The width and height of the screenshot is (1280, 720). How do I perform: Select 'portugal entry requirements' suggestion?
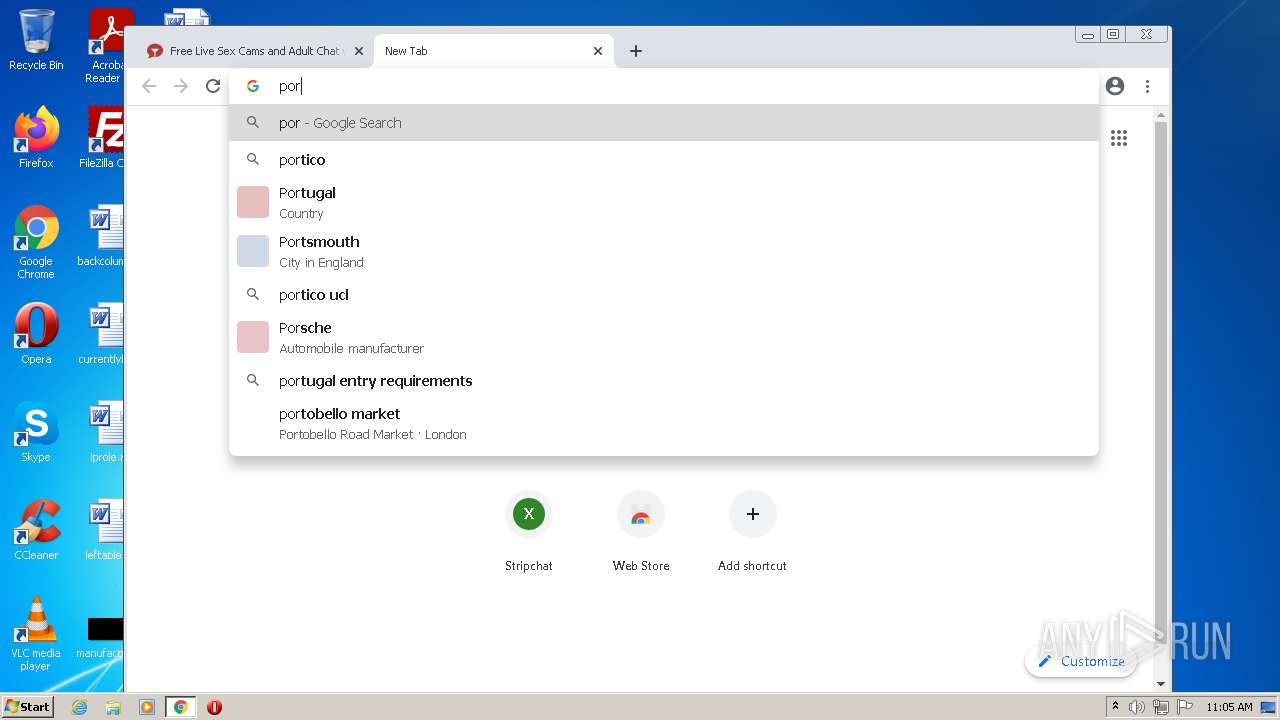click(x=664, y=381)
